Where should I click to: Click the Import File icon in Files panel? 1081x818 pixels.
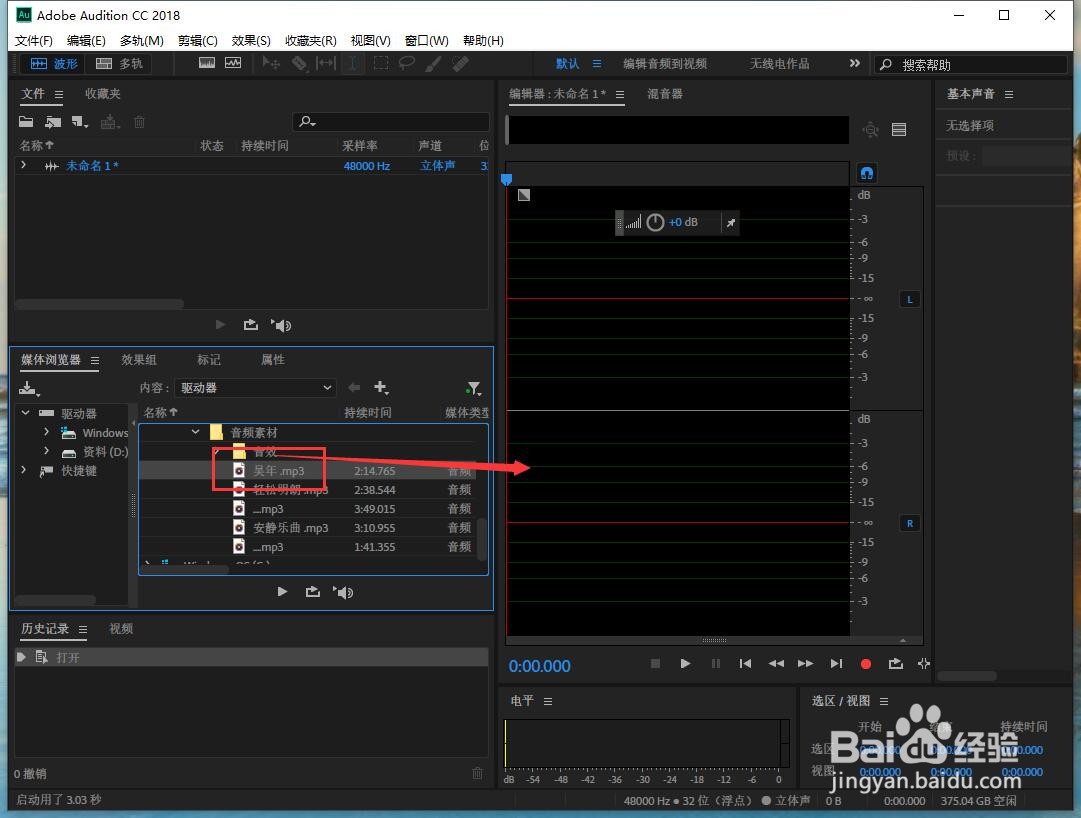pyautogui.click(x=53, y=122)
